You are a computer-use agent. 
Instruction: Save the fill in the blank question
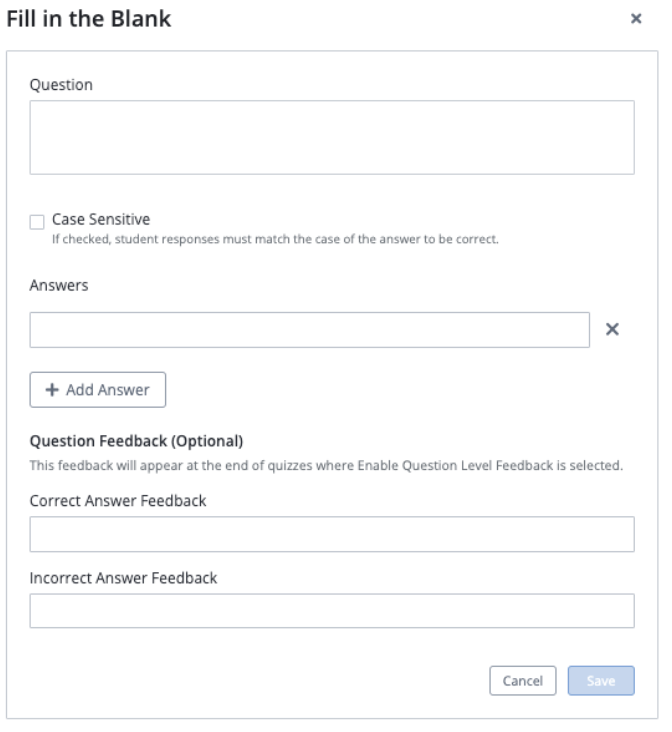tap(601, 680)
